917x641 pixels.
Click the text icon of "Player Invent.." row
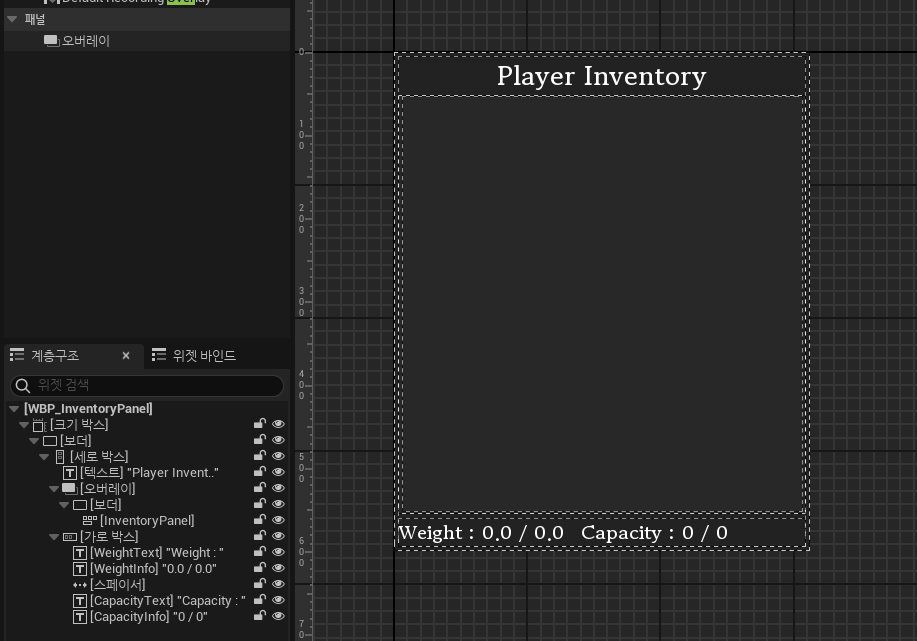(x=70, y=473)
